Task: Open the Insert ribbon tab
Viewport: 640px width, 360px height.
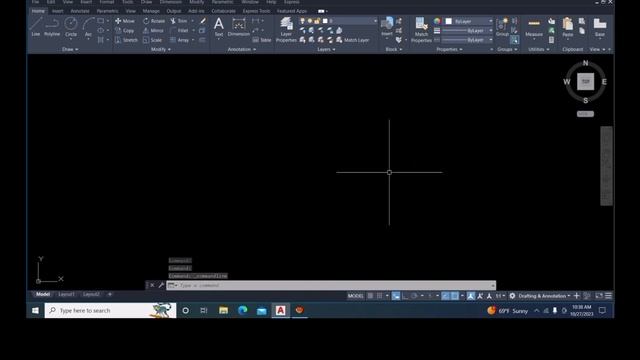Action: pos(58,11)
